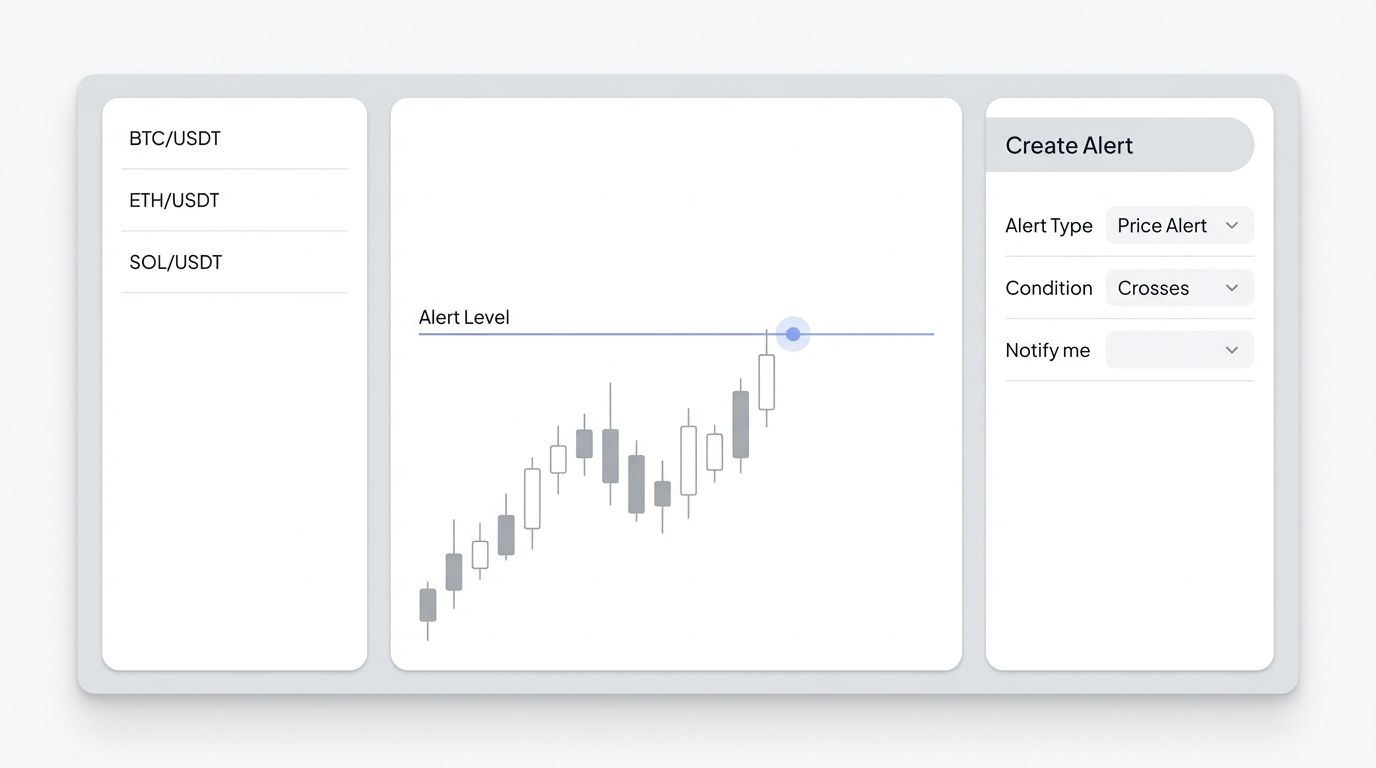Image resolution: width=1376 pixels, height=768 pixels.
Task: Click the Create Alert header
Action: 1069,145
